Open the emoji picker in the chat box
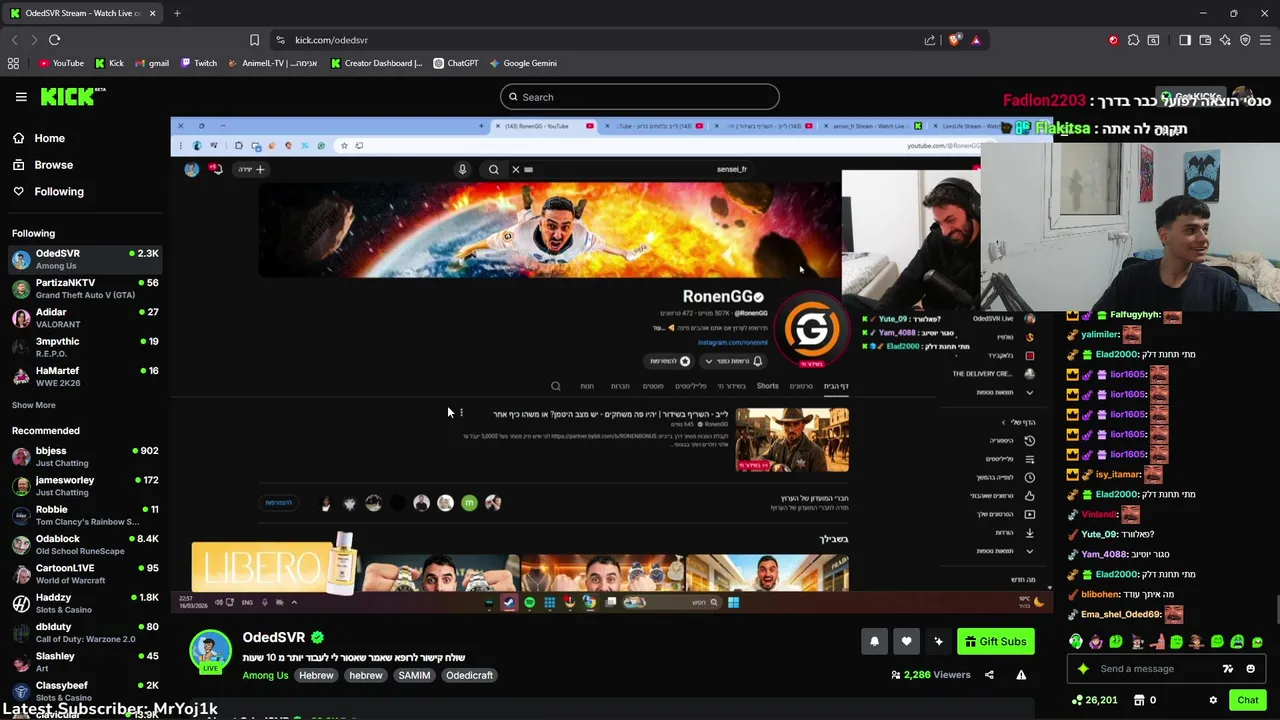Screen dimensions: 1280x720 (x=1250, y=669)
